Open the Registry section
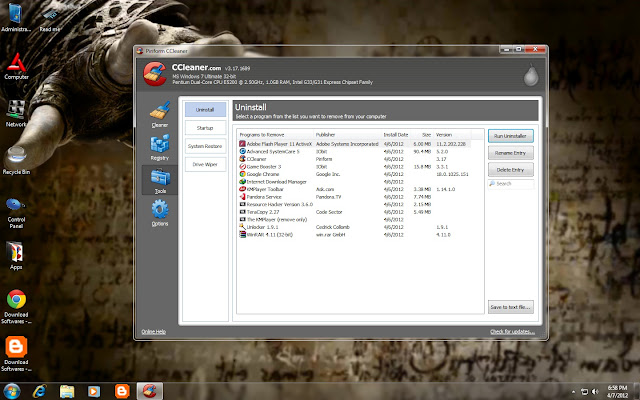Viewport: 640px width, 400px height. point(160,147)
